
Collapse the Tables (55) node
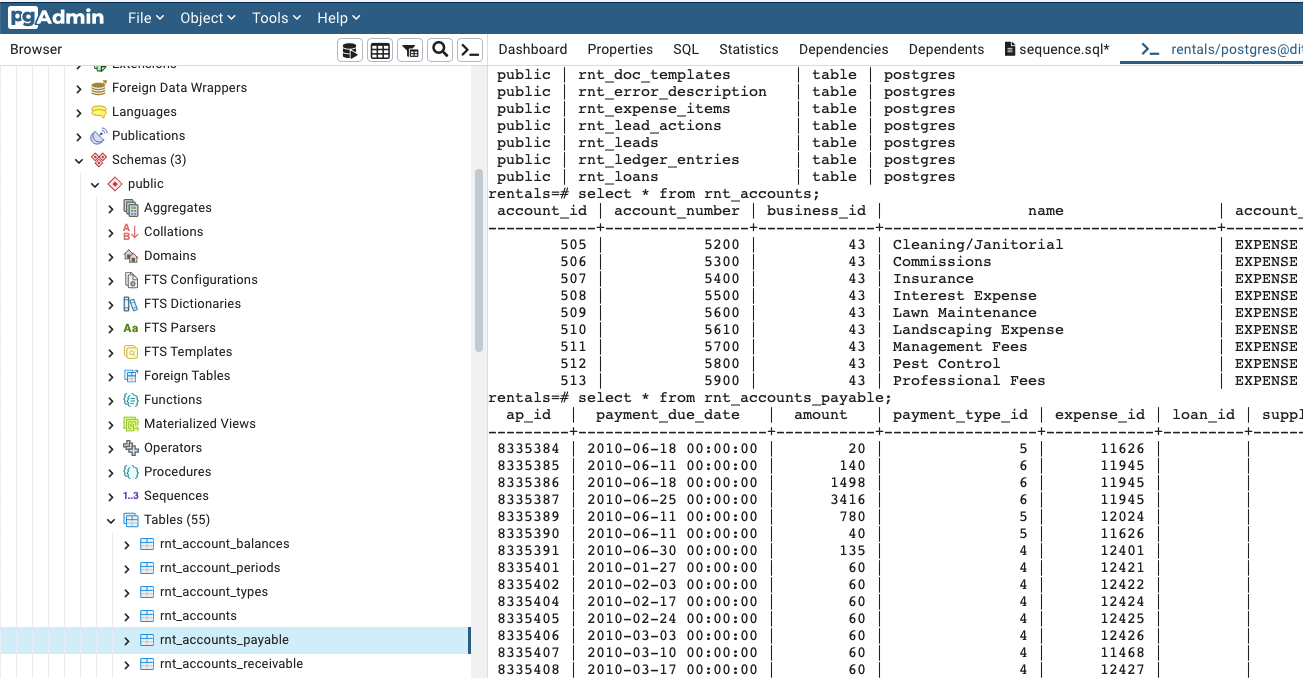click(111, 520)
